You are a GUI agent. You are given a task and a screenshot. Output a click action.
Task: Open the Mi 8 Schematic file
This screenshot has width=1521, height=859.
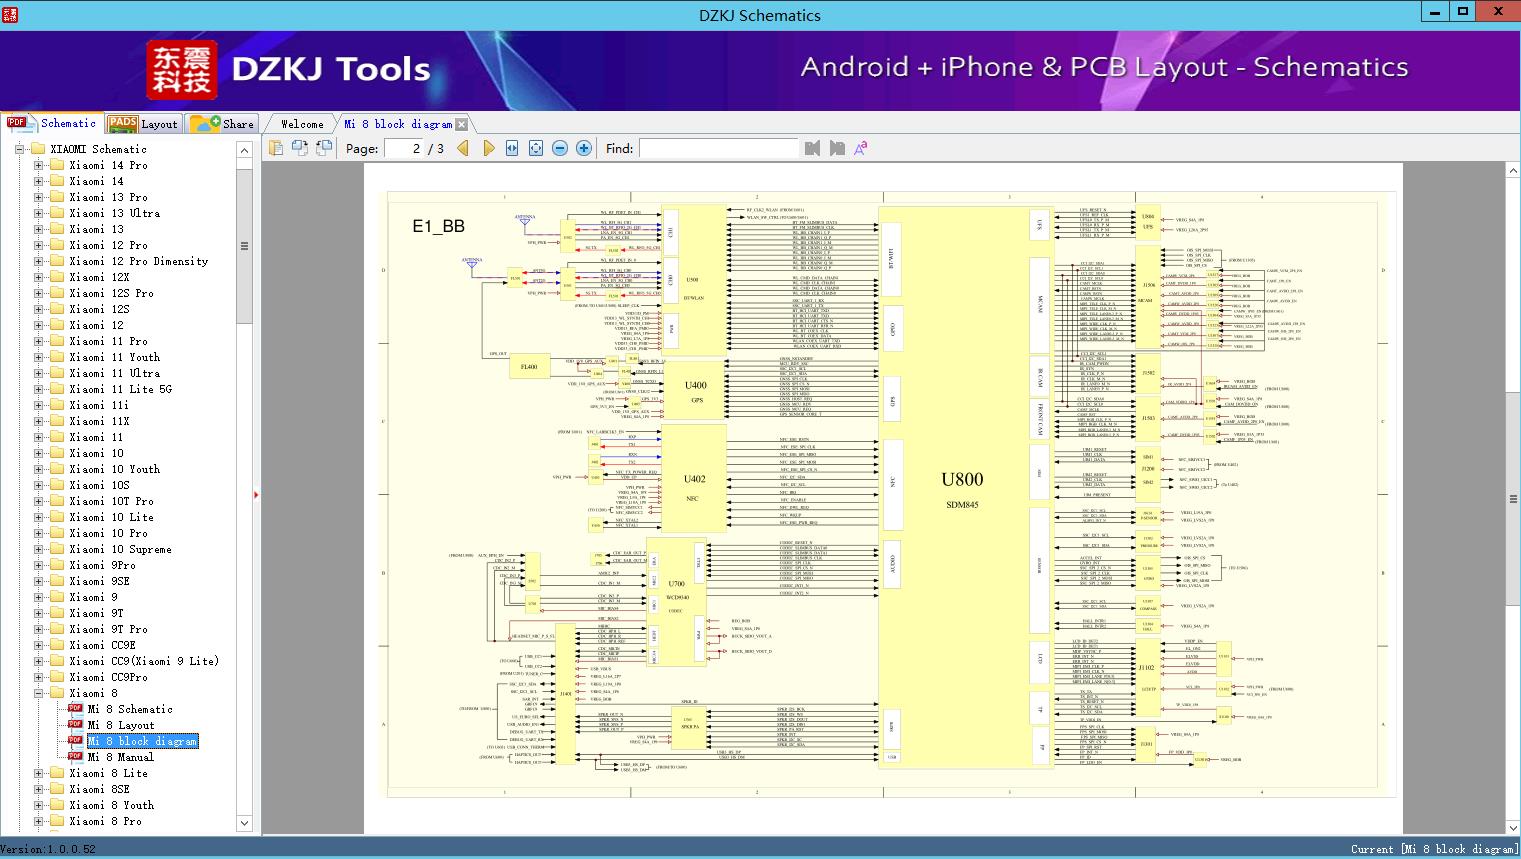click(x=129, y=709)
